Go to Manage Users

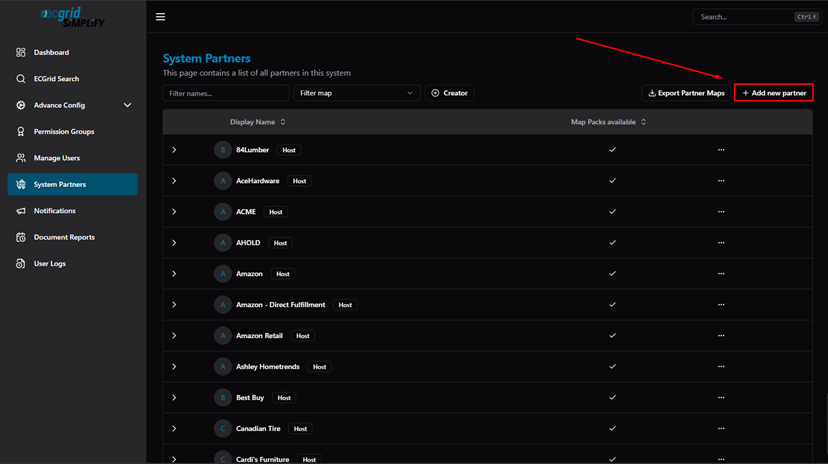click(72, 158)
